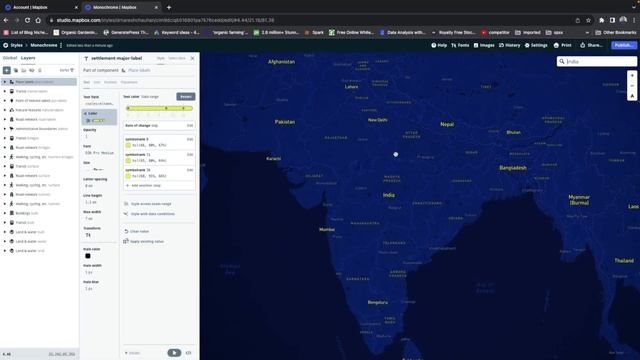Open the Text property tab
The height and width of the screenshot is (360, 640).
click(x=87, y=82)
